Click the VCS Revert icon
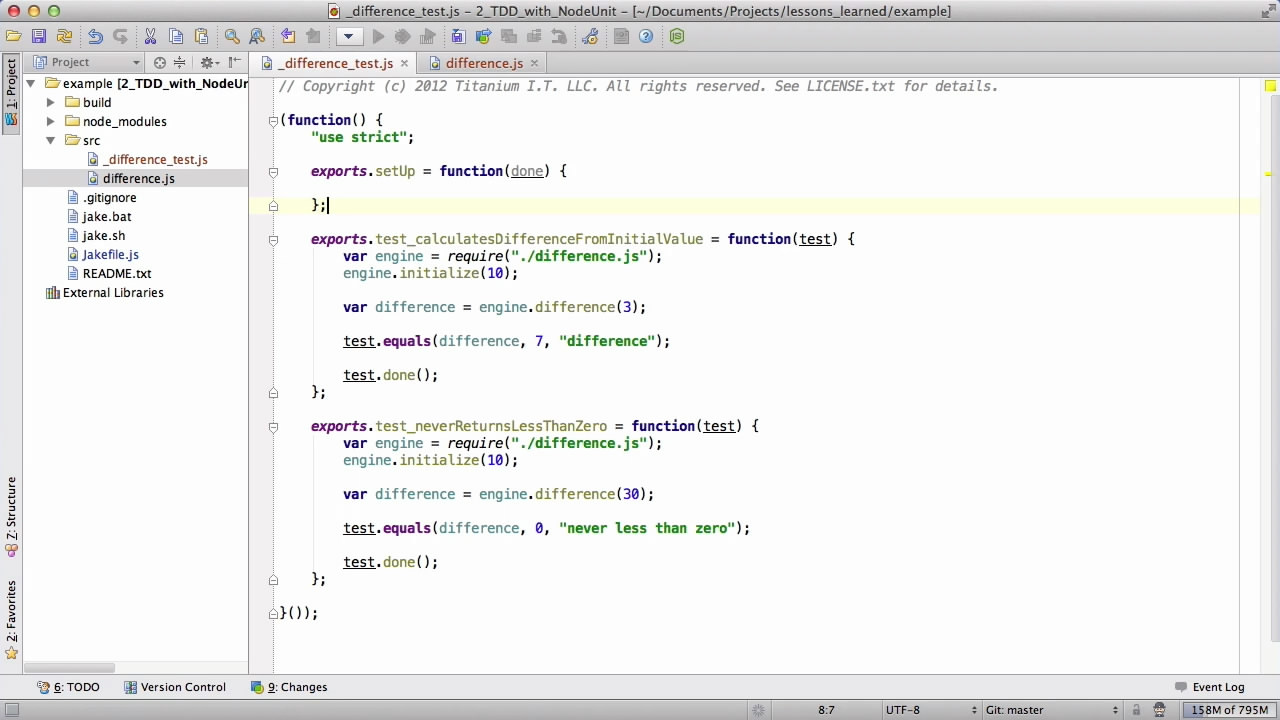 [559, 36]
